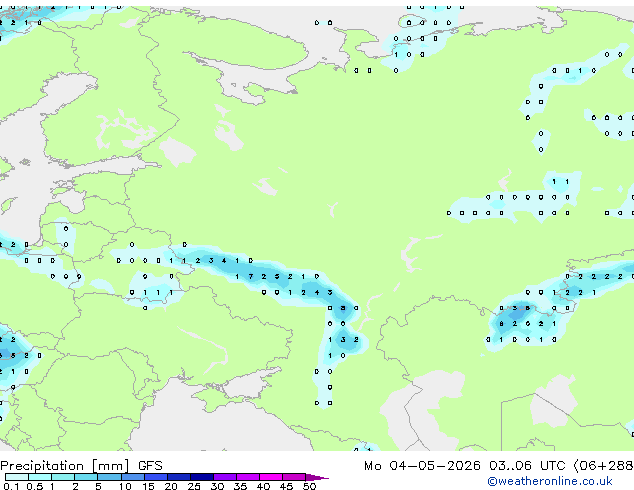
Task: Click the '03..06 UTC' time label
Action: pyautogui.click(x=527, y=466)
